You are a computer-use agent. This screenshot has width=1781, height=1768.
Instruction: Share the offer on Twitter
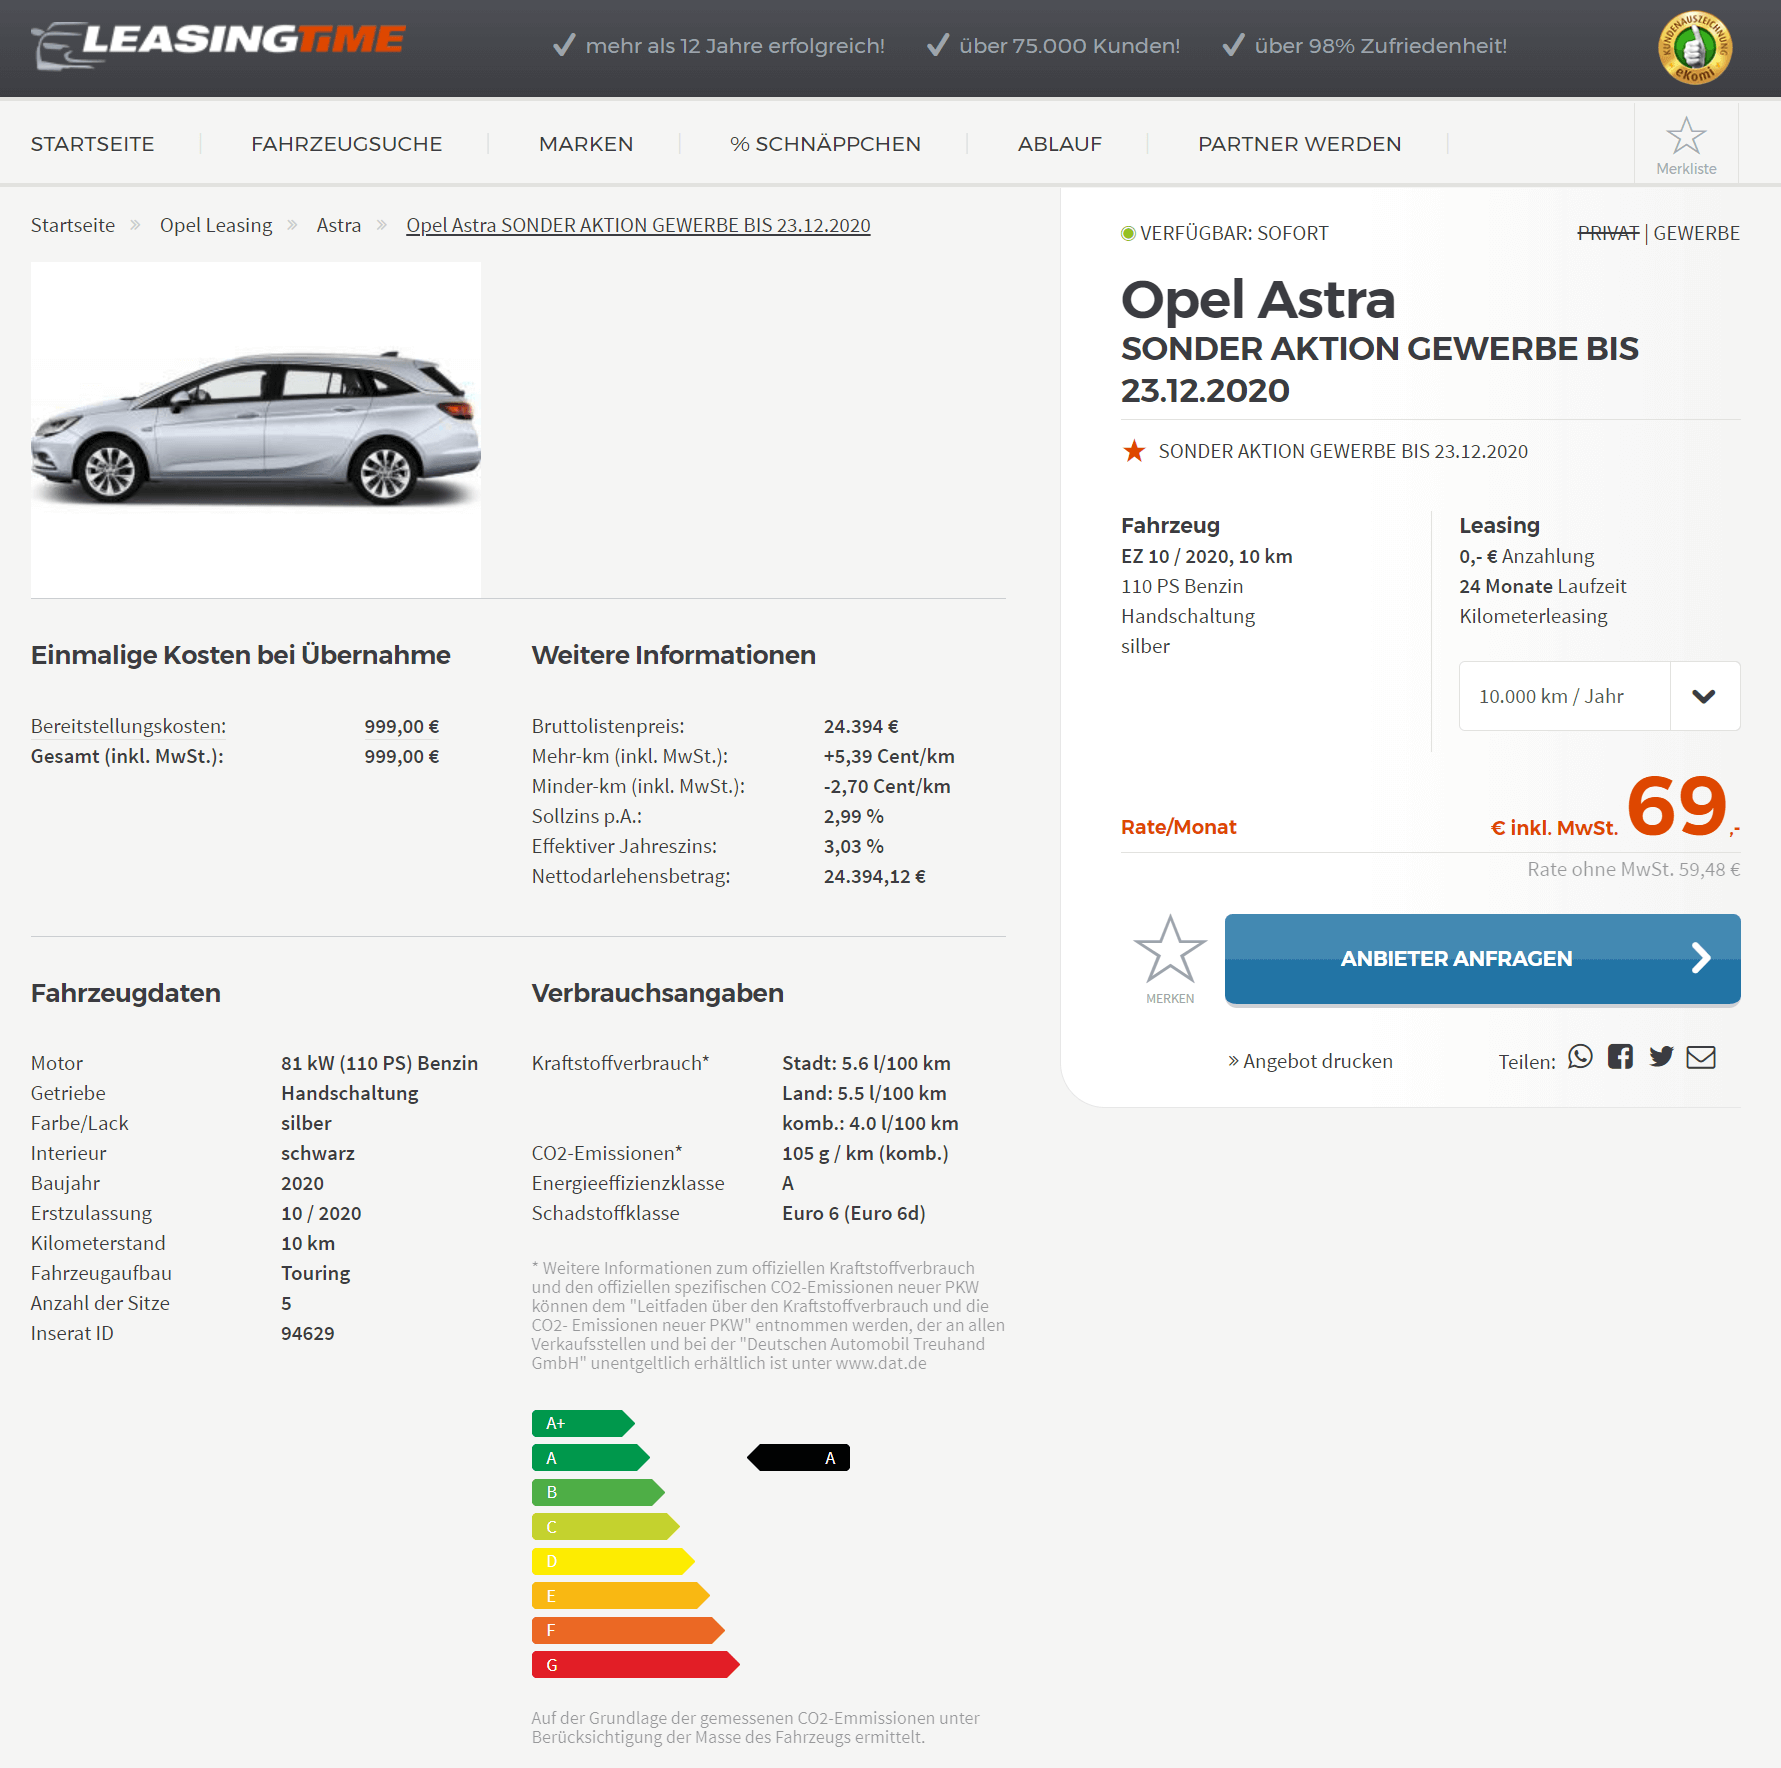(1661, 1057)
